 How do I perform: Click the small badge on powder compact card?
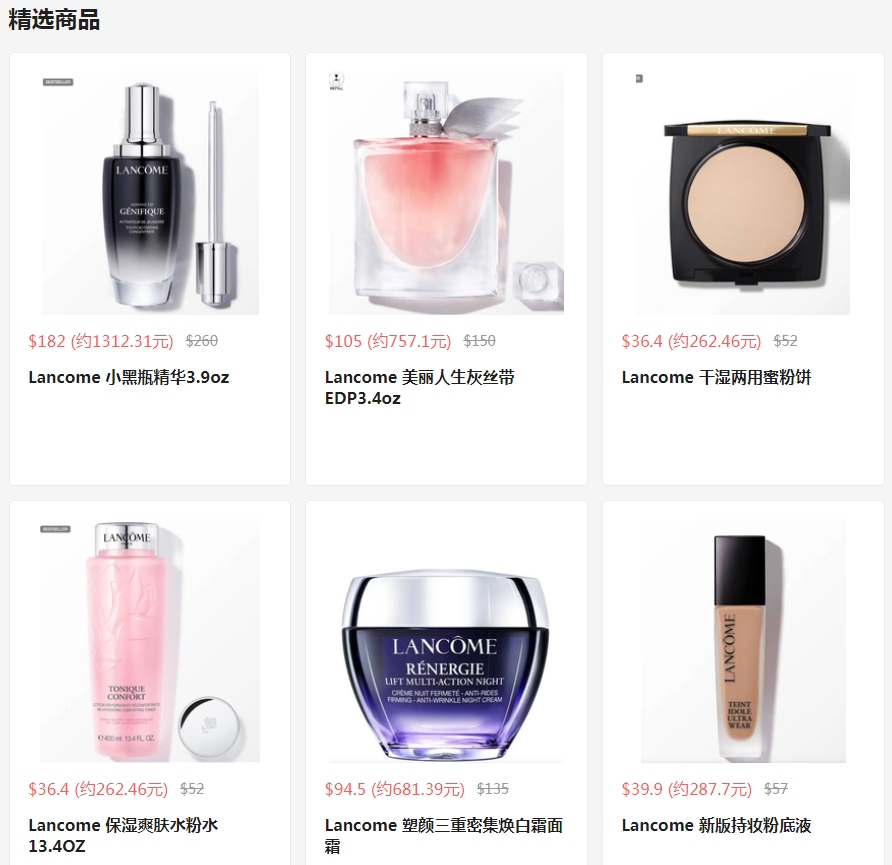click(x=639, y=78)
